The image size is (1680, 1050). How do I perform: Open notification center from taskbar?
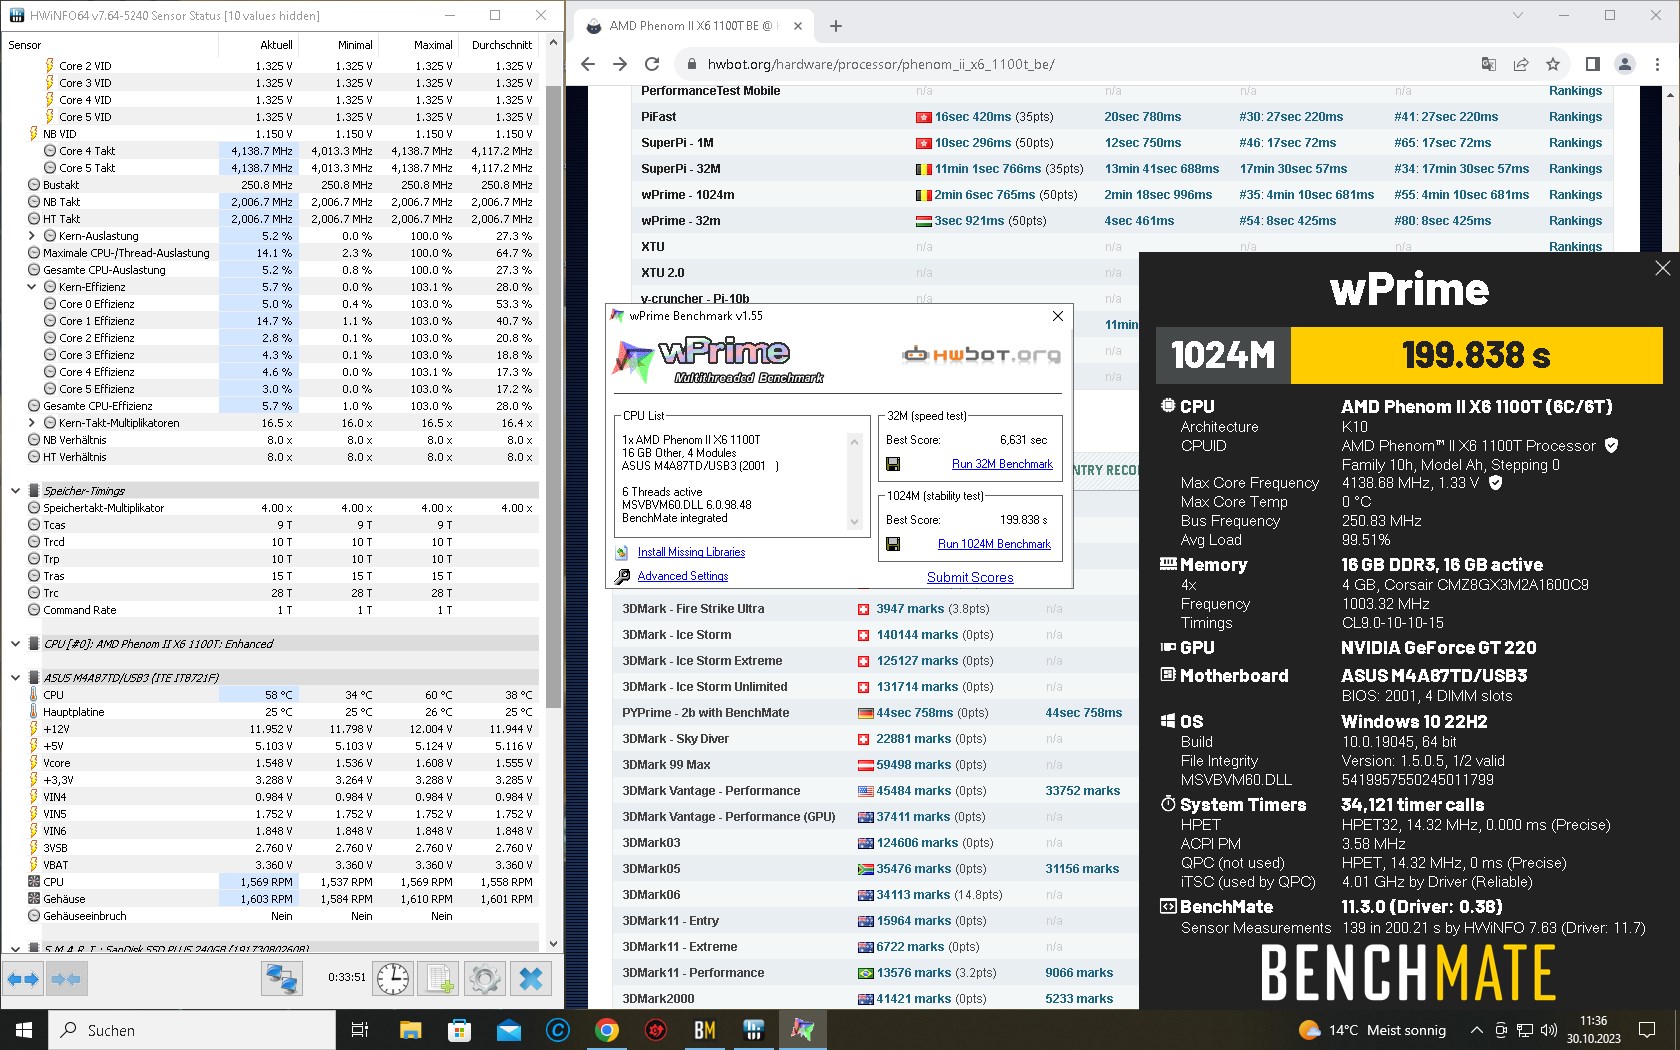[1647, 1030]
